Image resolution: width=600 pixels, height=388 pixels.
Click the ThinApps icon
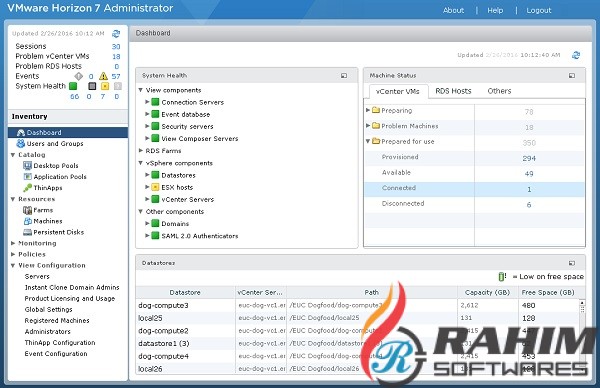coord(27,188)
